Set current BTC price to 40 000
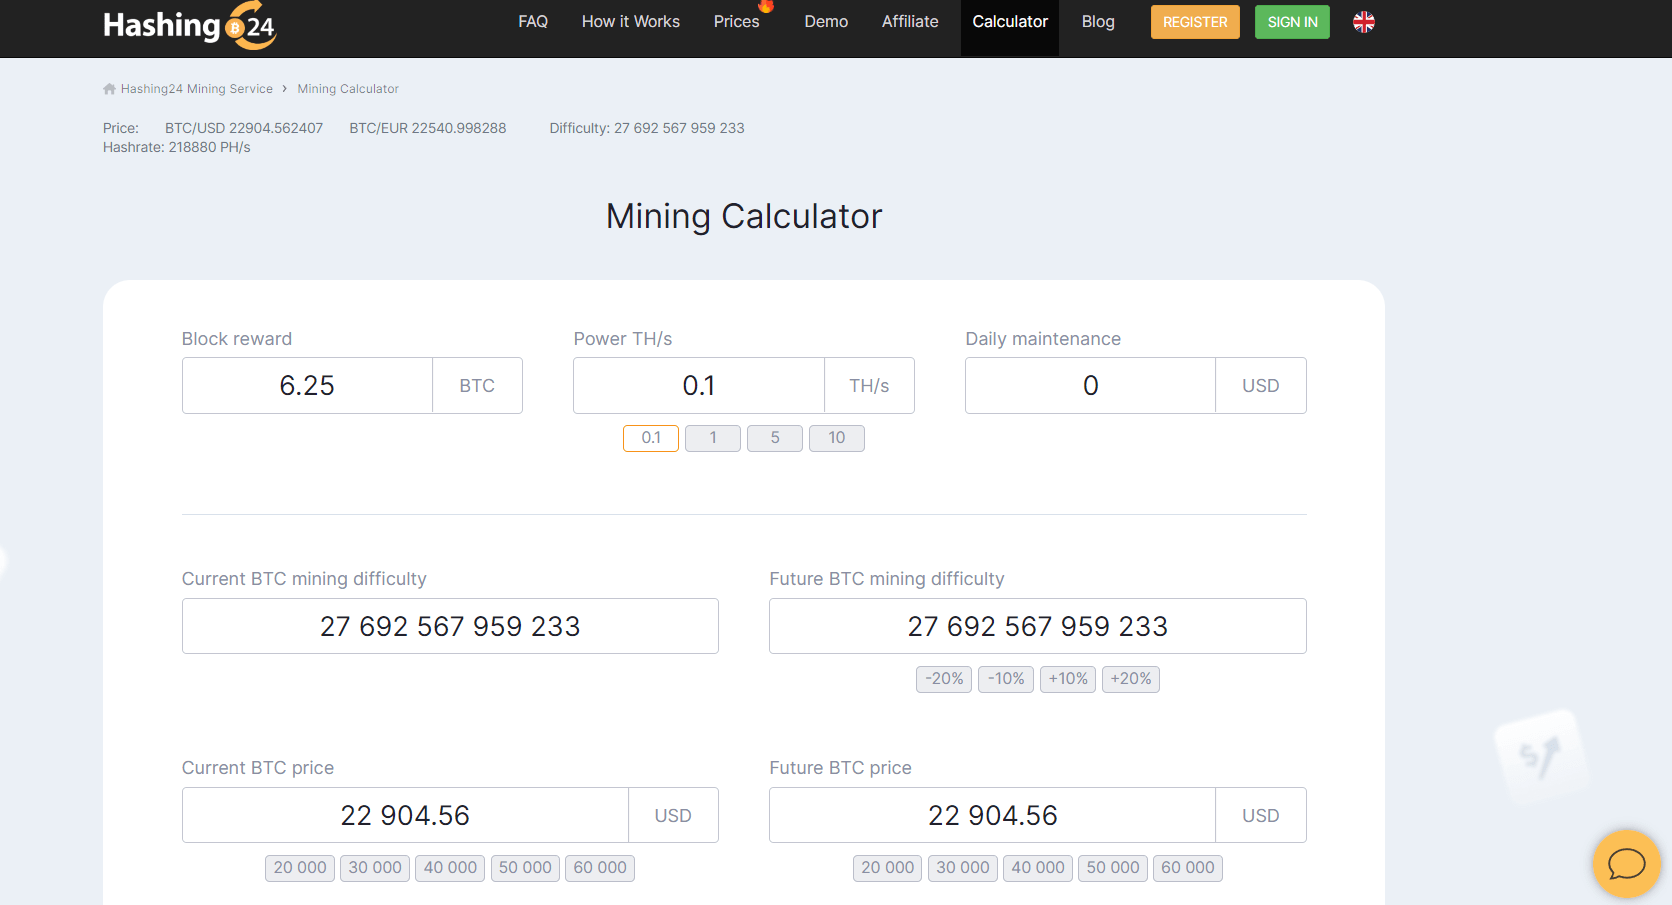The image size is (1672, 905). (x=449, y=868)
